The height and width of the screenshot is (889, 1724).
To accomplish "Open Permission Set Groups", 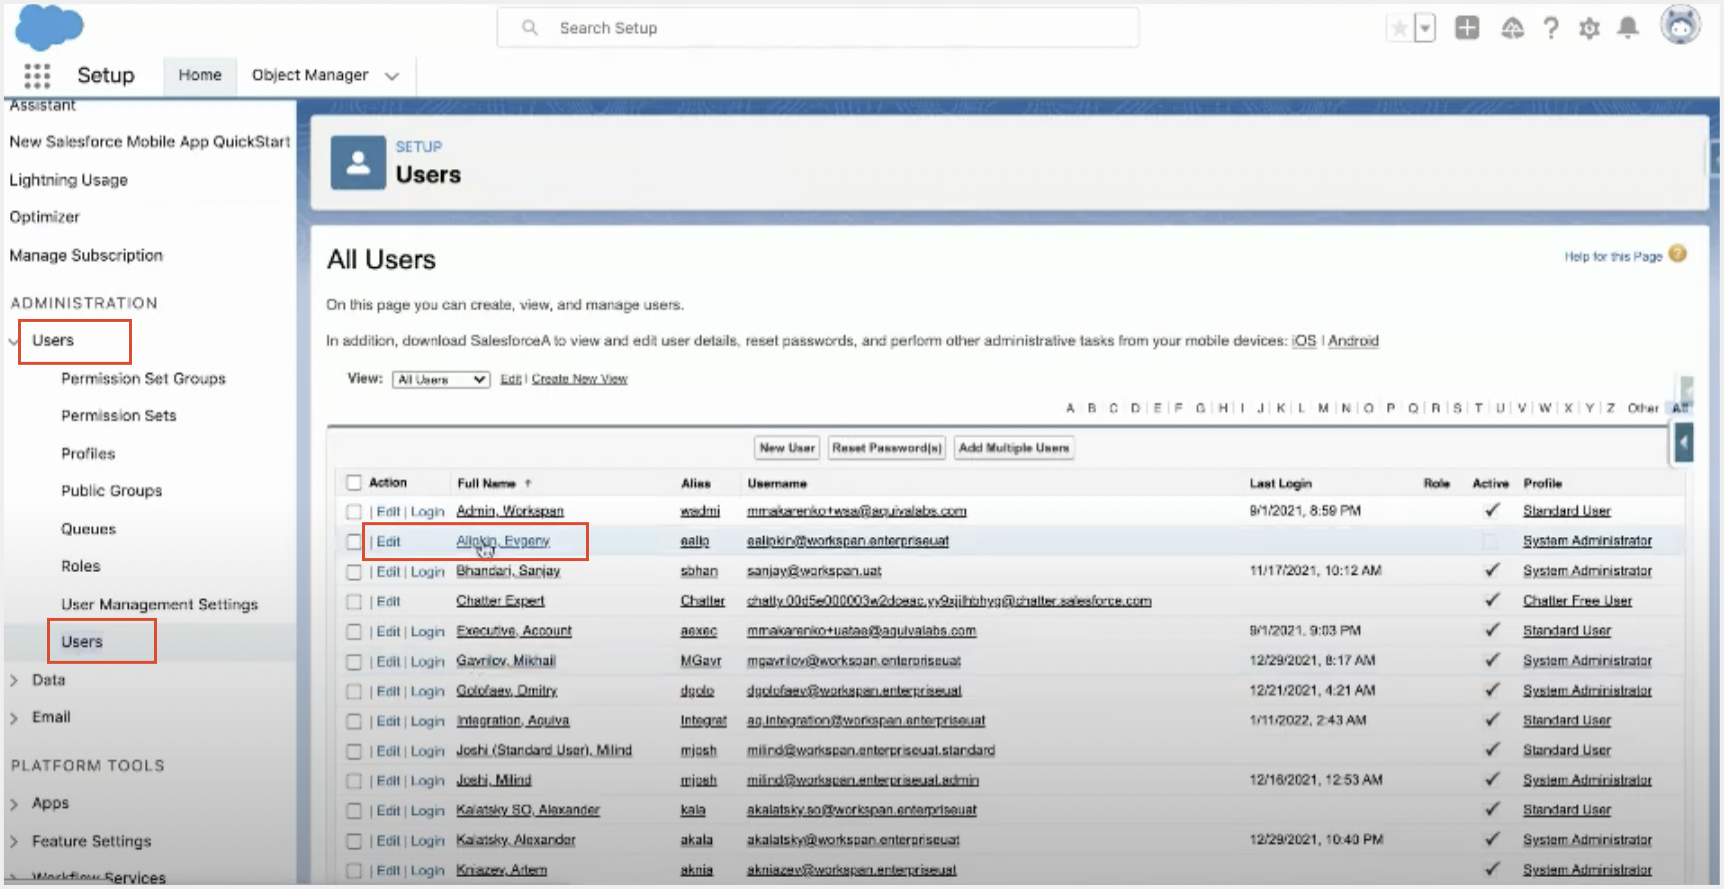I will 143,379.
